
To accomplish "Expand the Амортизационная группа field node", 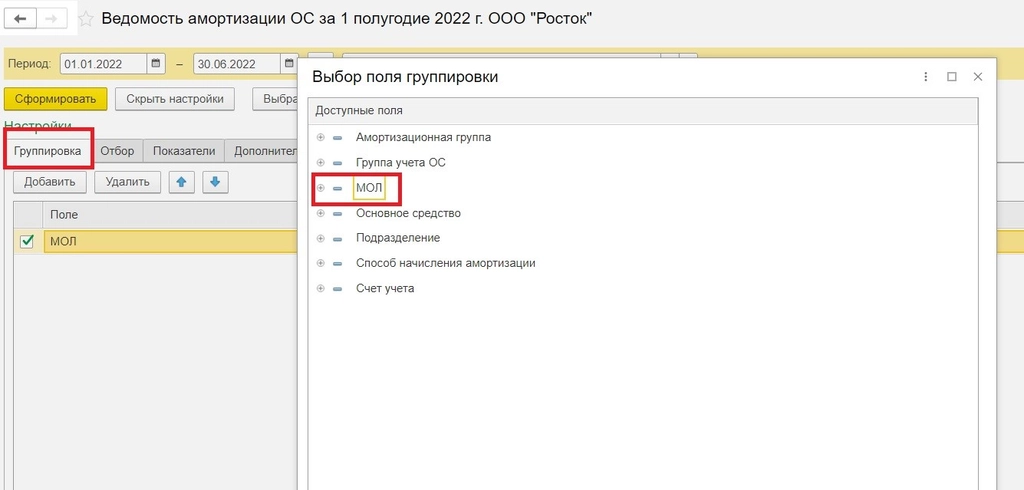I will pos(320,138).
